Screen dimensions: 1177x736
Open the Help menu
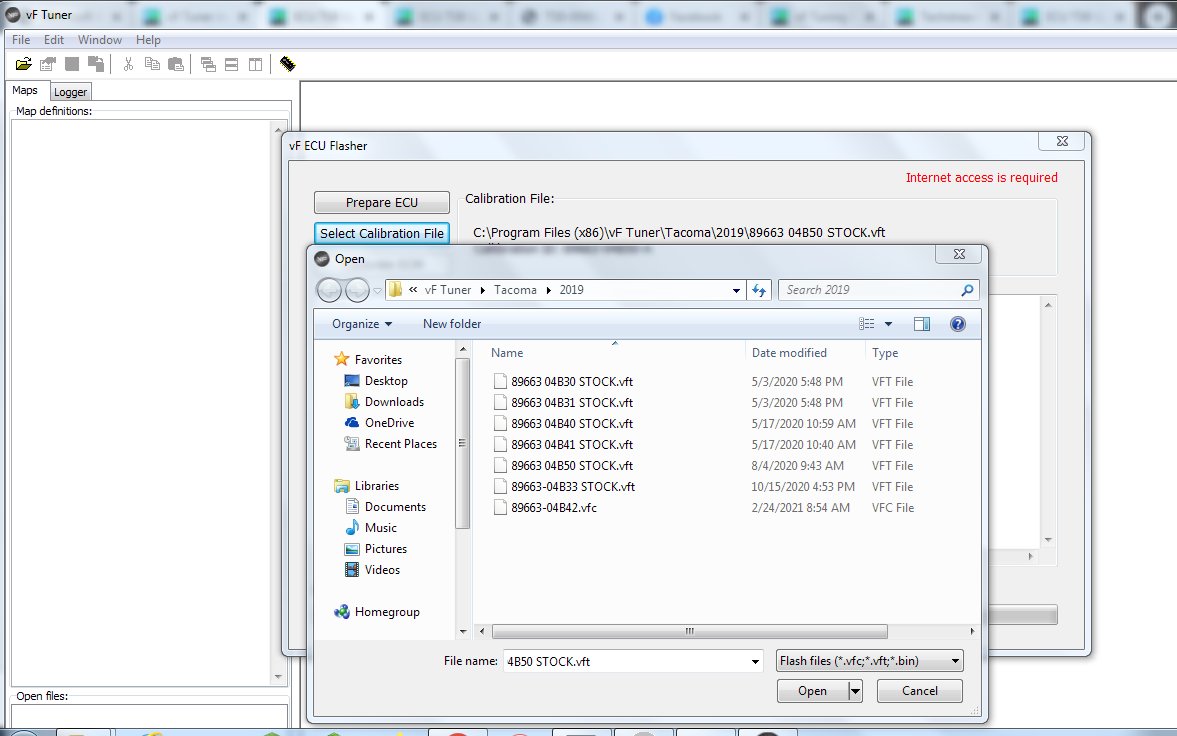[148, 40]
